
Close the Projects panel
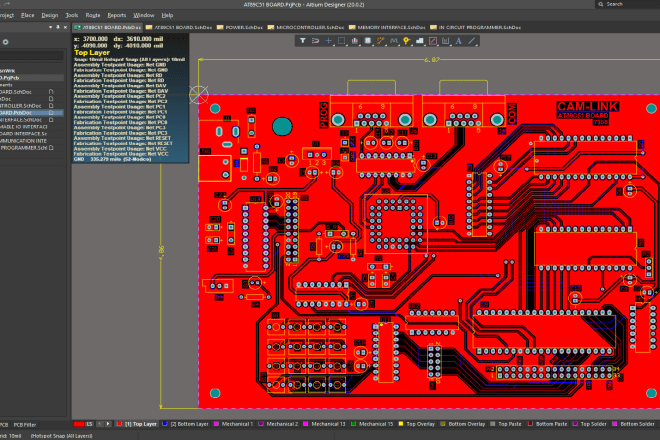point(65,27)
